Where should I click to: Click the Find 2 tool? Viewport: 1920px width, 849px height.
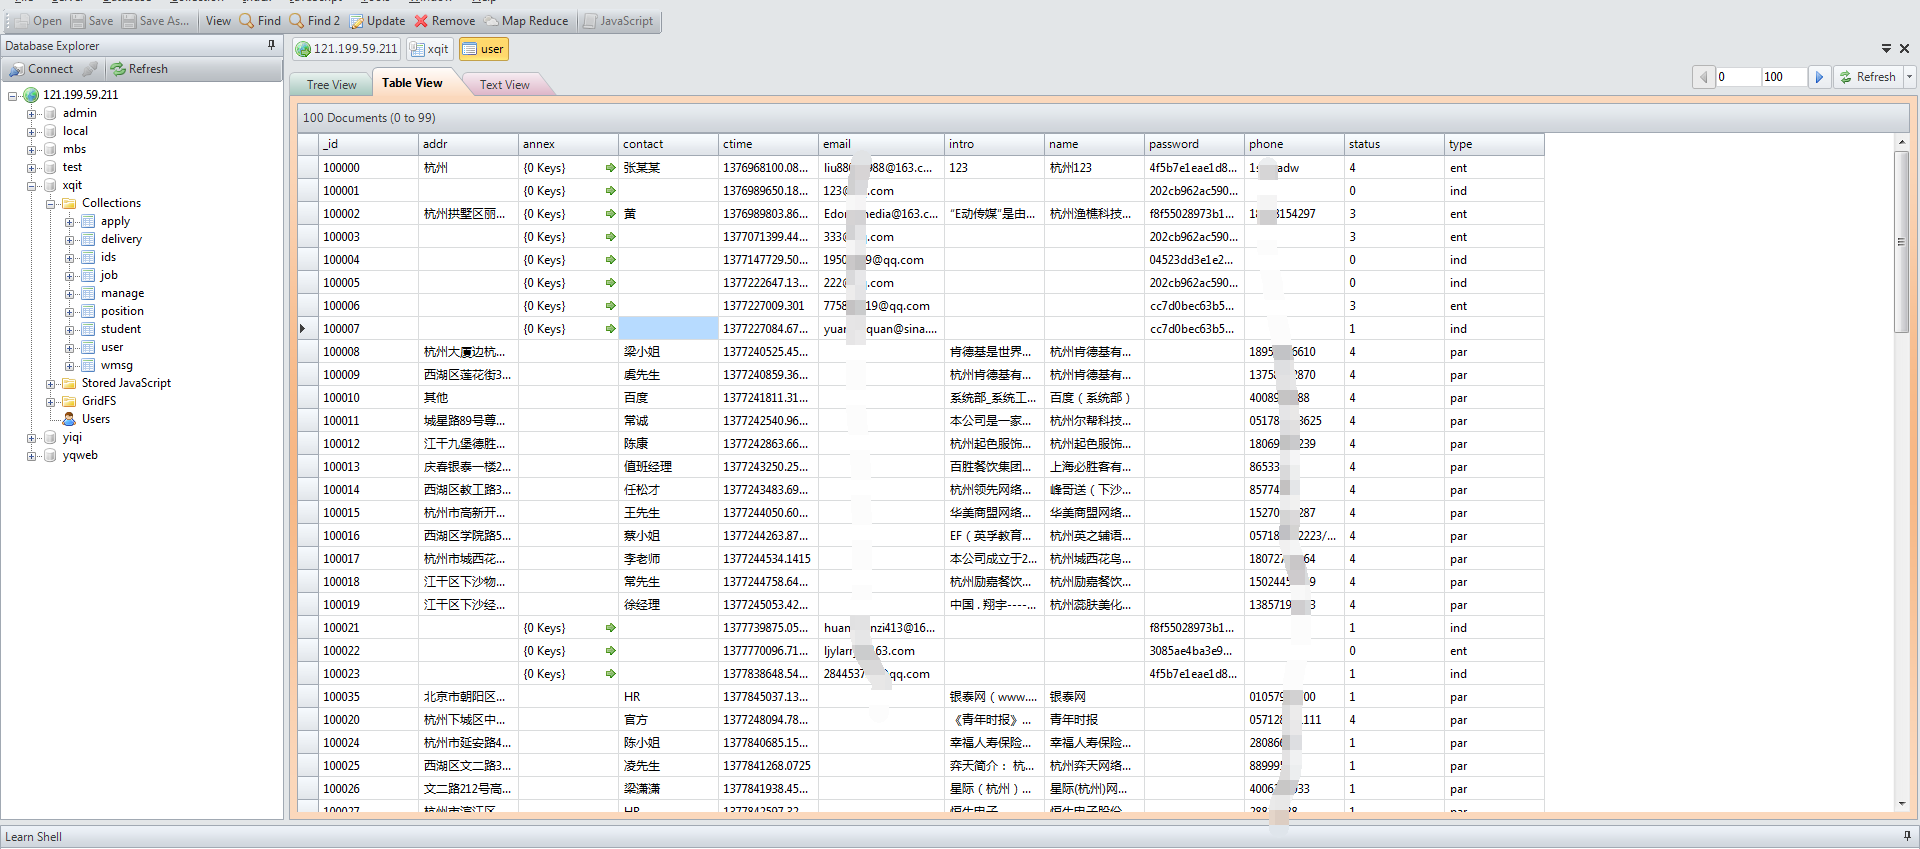pyautogui.click(x=315, y=21)
